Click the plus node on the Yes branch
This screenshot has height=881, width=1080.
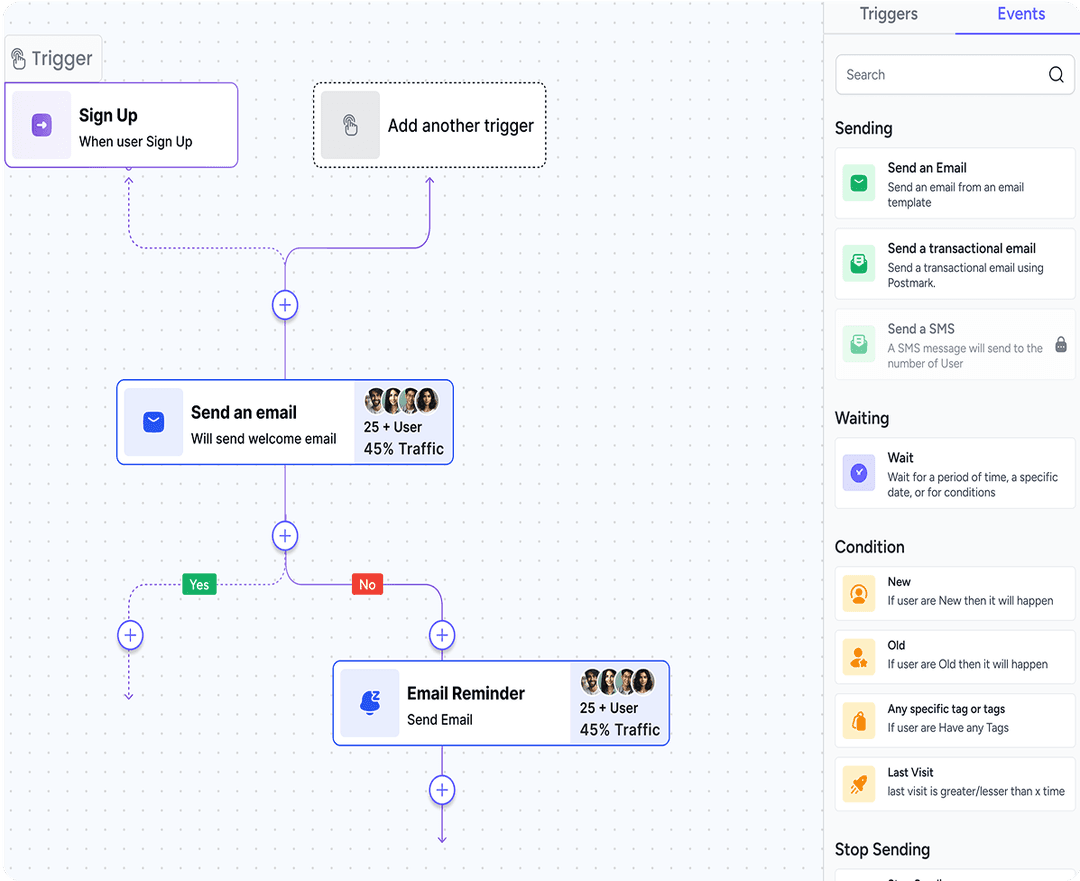pyautogui.click(x=130, y=635)
